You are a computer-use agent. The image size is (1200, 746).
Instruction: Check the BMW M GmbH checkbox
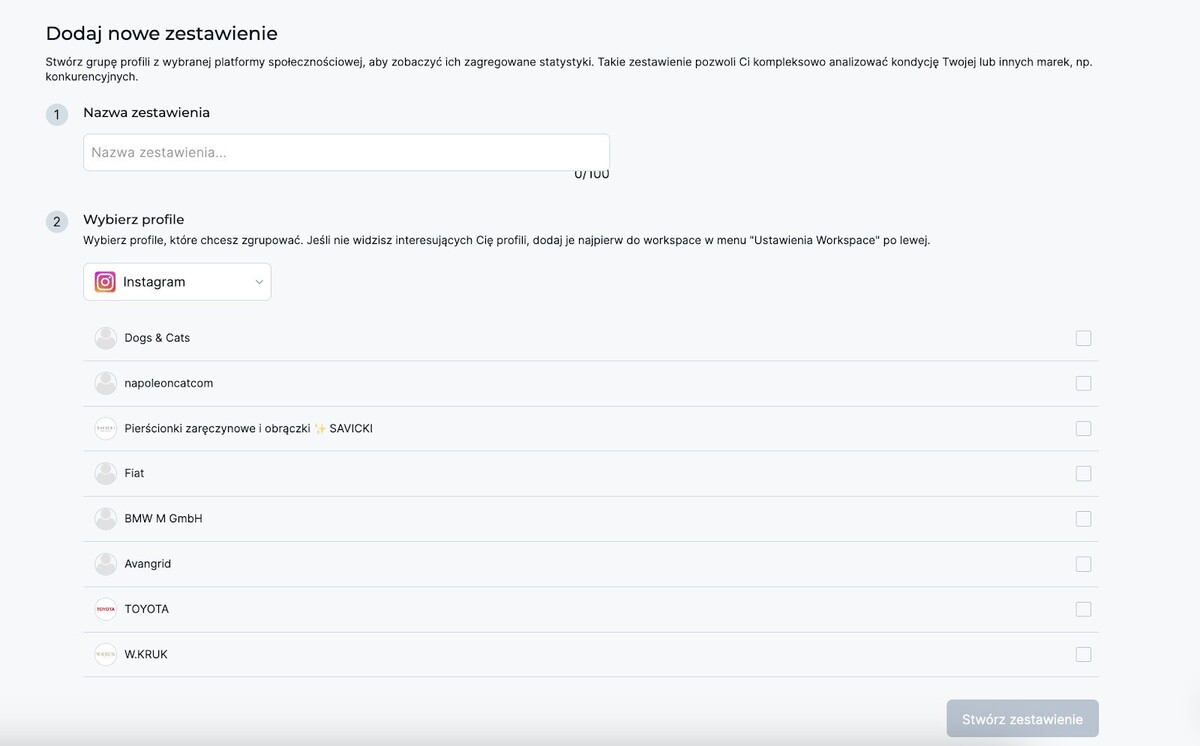pos(1083,519)
